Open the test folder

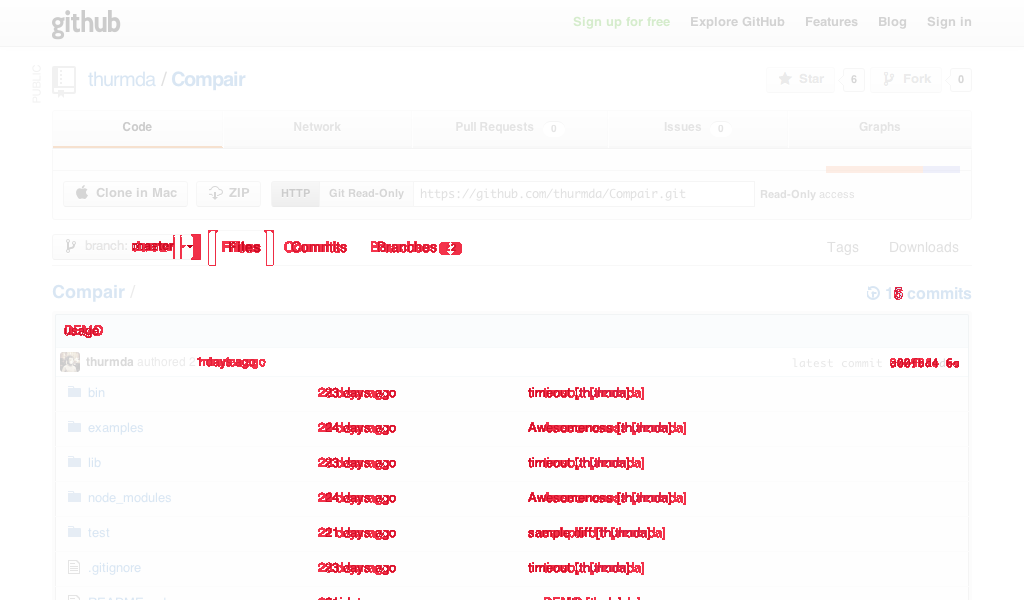click(x=99, y=533)
